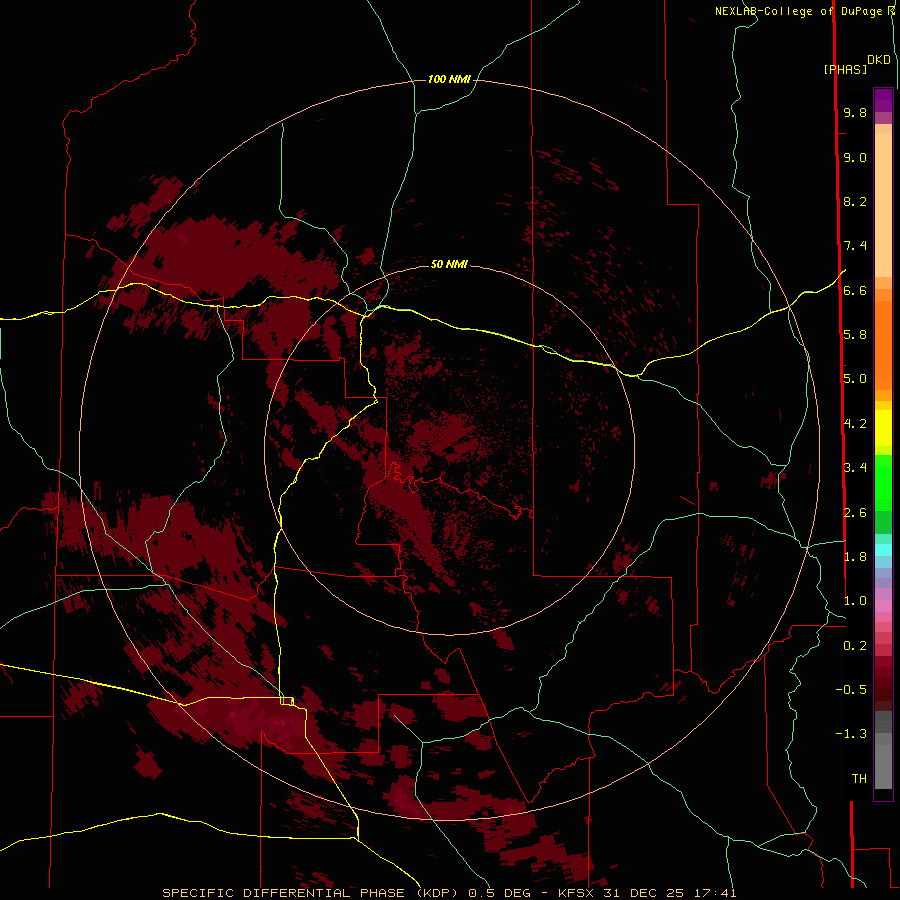Click the 50 NMI range ring label
Screen dimensions: 900x900
449,264
